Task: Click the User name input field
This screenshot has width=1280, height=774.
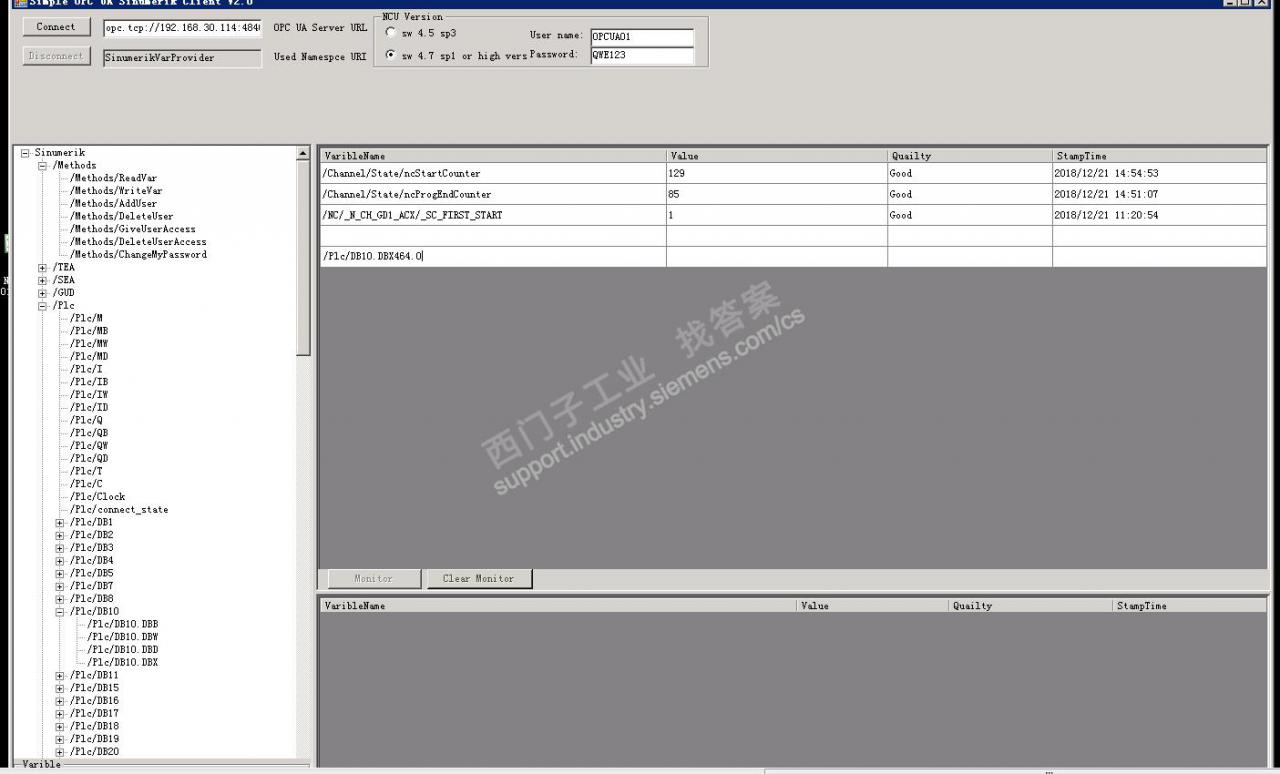Action: coord(641,37)
